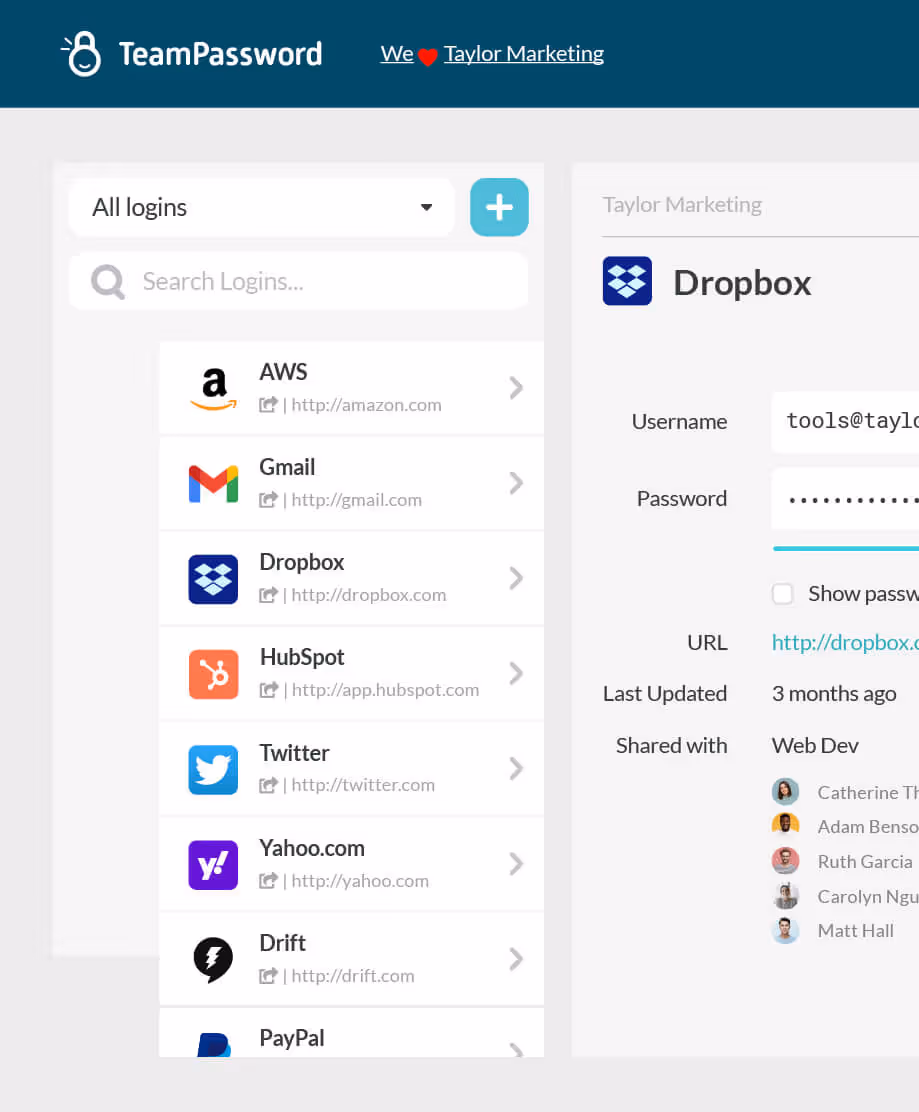Open Taylor Marketing header link
Screen dimensions: 919x1112
click(524, 54)
